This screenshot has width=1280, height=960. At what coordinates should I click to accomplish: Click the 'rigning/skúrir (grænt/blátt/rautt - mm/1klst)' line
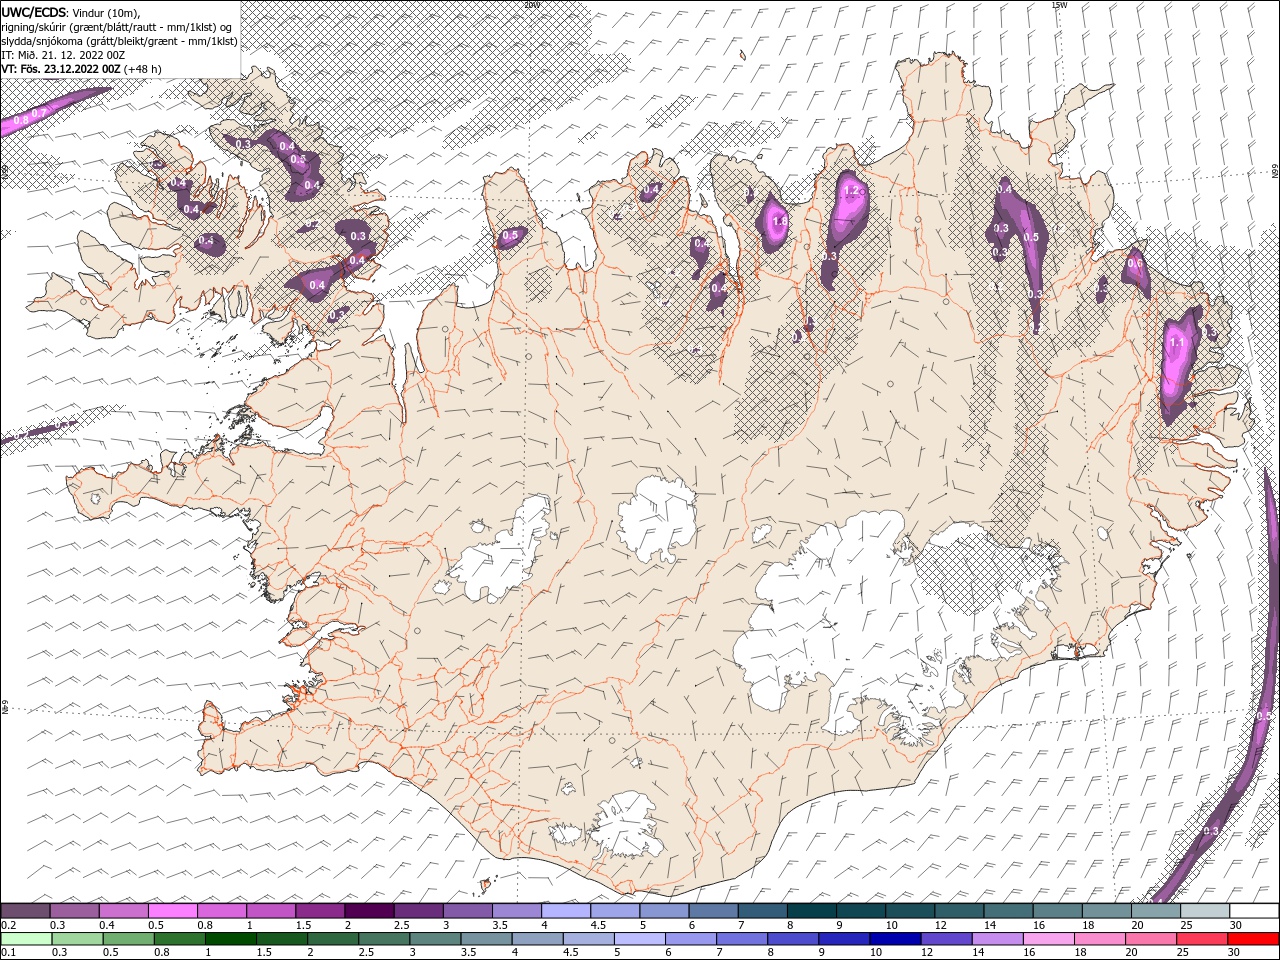coord(116,26)
